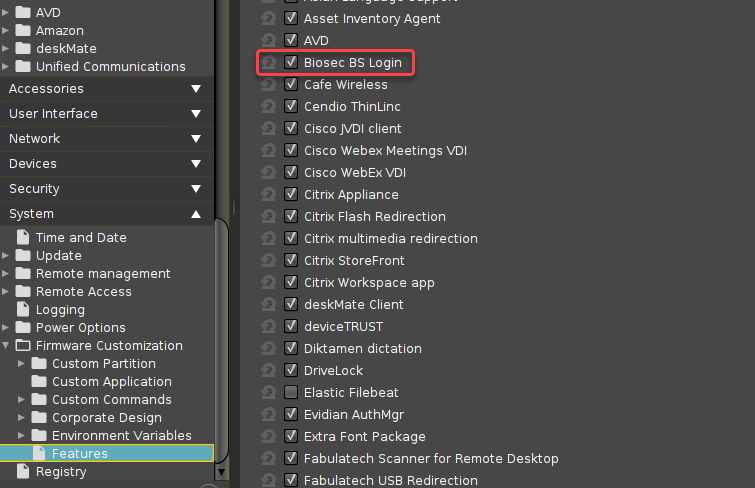Click the page icon next to Registry
The height and width of the screenshot is (488, 755).
point(23,472)
